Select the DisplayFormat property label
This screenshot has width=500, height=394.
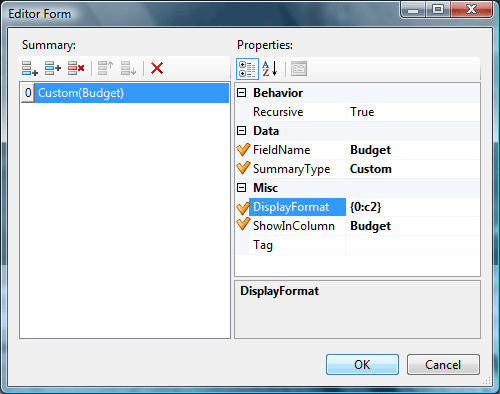click(297, 207)
